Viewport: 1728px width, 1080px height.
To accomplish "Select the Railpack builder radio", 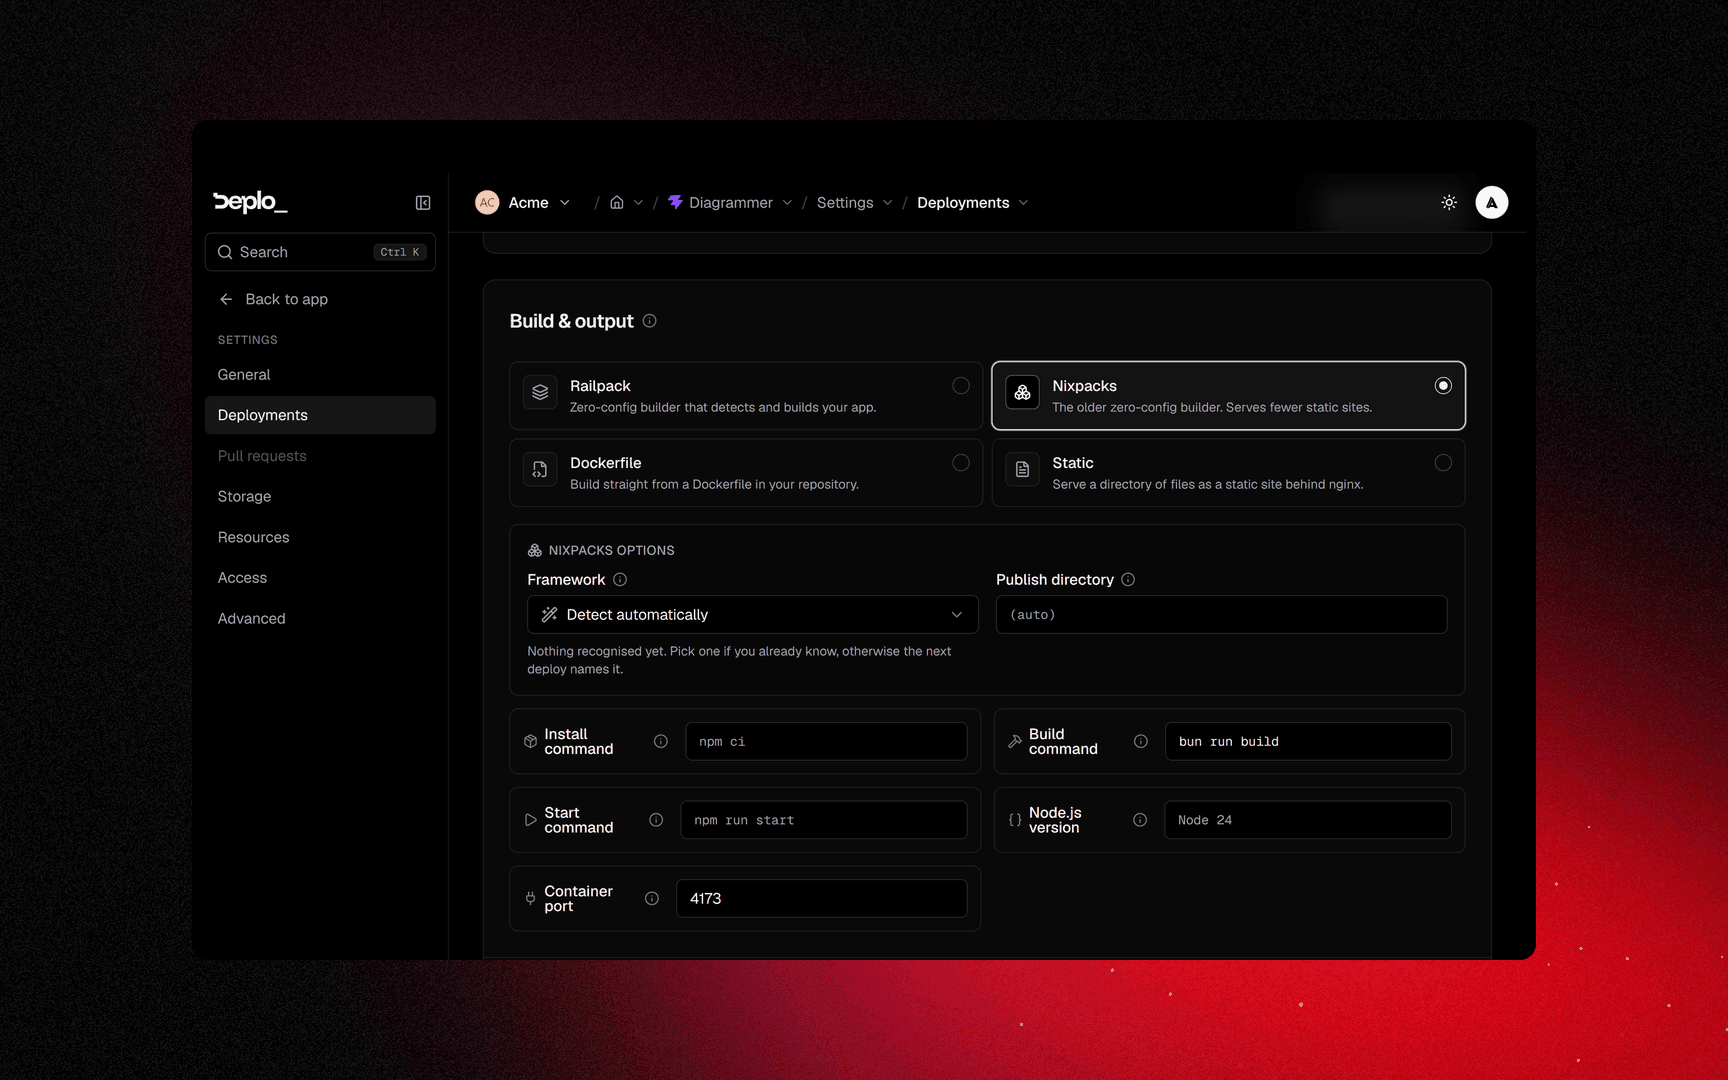I will (961, 386).
